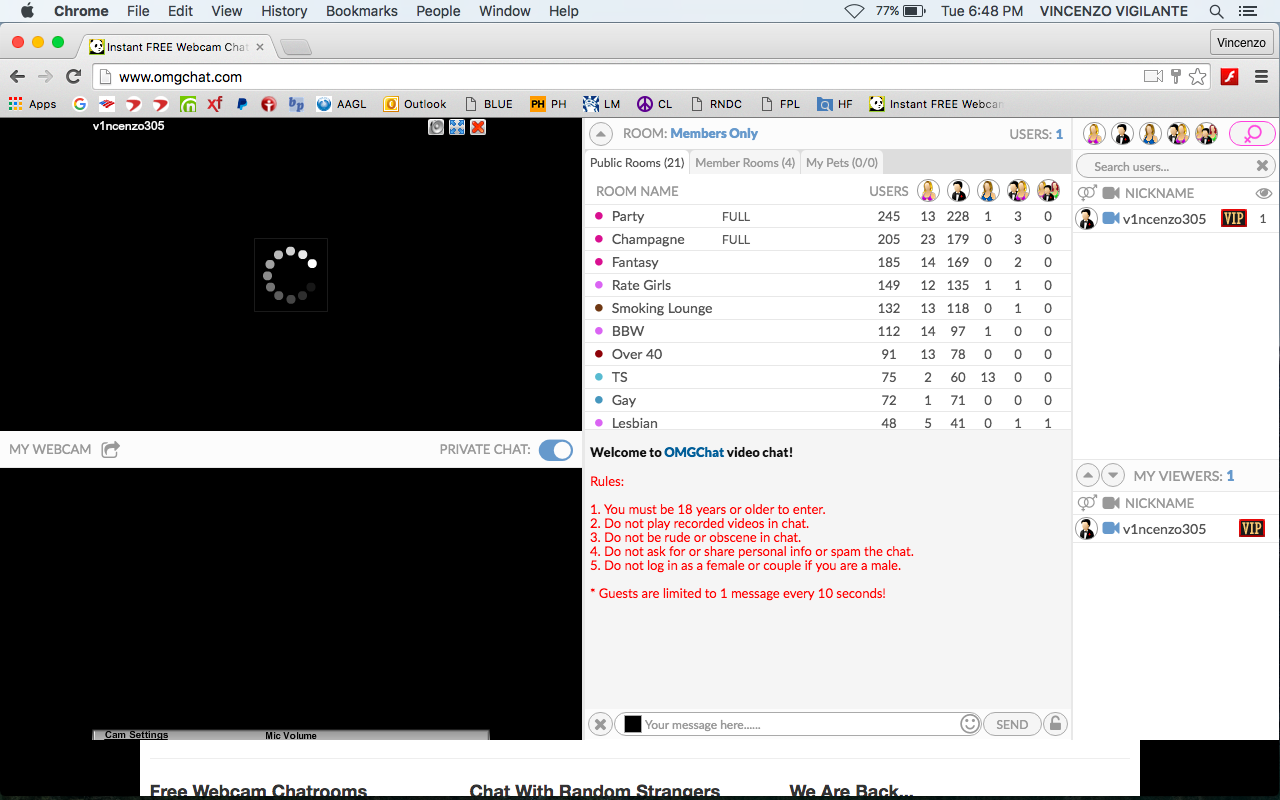The width and height of the screenshot is (1280, 800).
Task: Bookmark this page with the star icon
Action: pyautogui.click(x=1197, y=77)
